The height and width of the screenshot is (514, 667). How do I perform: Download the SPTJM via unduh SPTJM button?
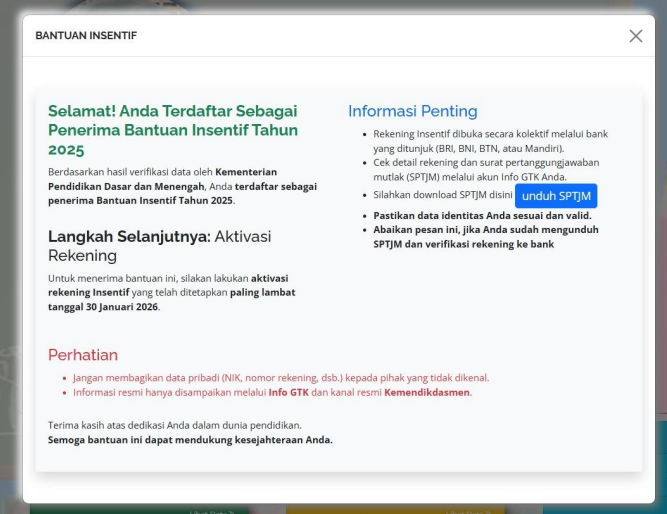[x=557, y=196]
